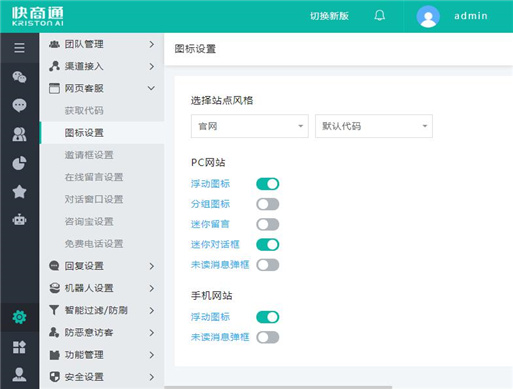The height and width of the screenshot is (389, 513).
Task: Click the horizontal scrollbar at bottom
Action: point(278,387)
